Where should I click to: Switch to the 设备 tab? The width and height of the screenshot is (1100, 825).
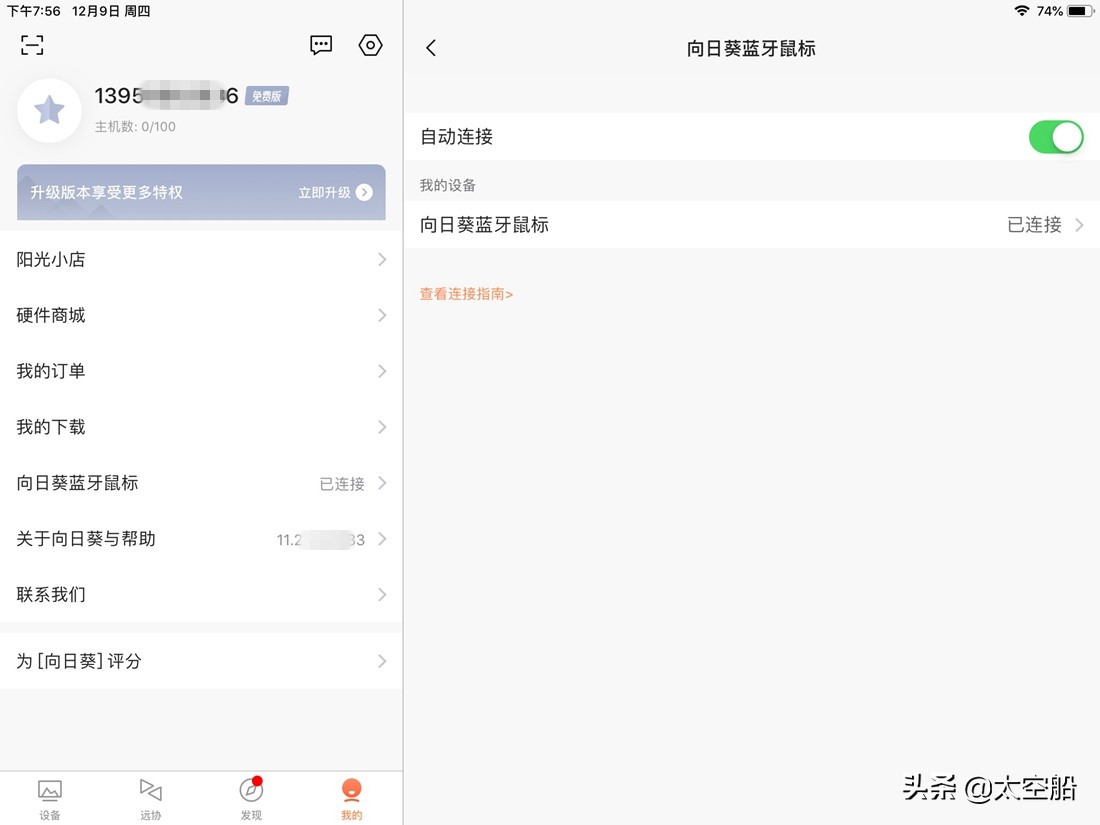(x=50, y=798)
